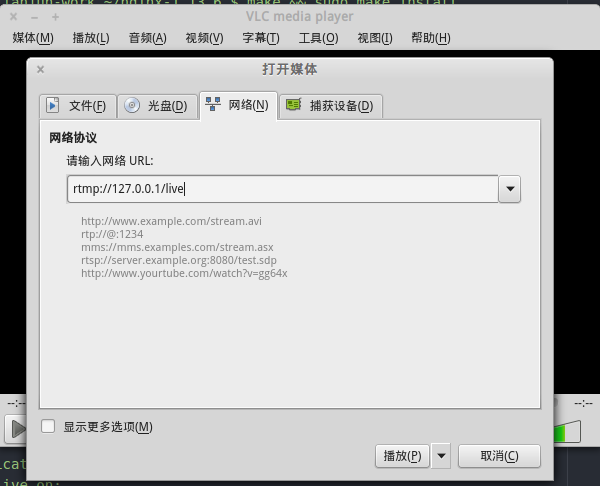The image size is (600, 486).
Task: Open the 音频(A) menu
Action: click(148, 38)
